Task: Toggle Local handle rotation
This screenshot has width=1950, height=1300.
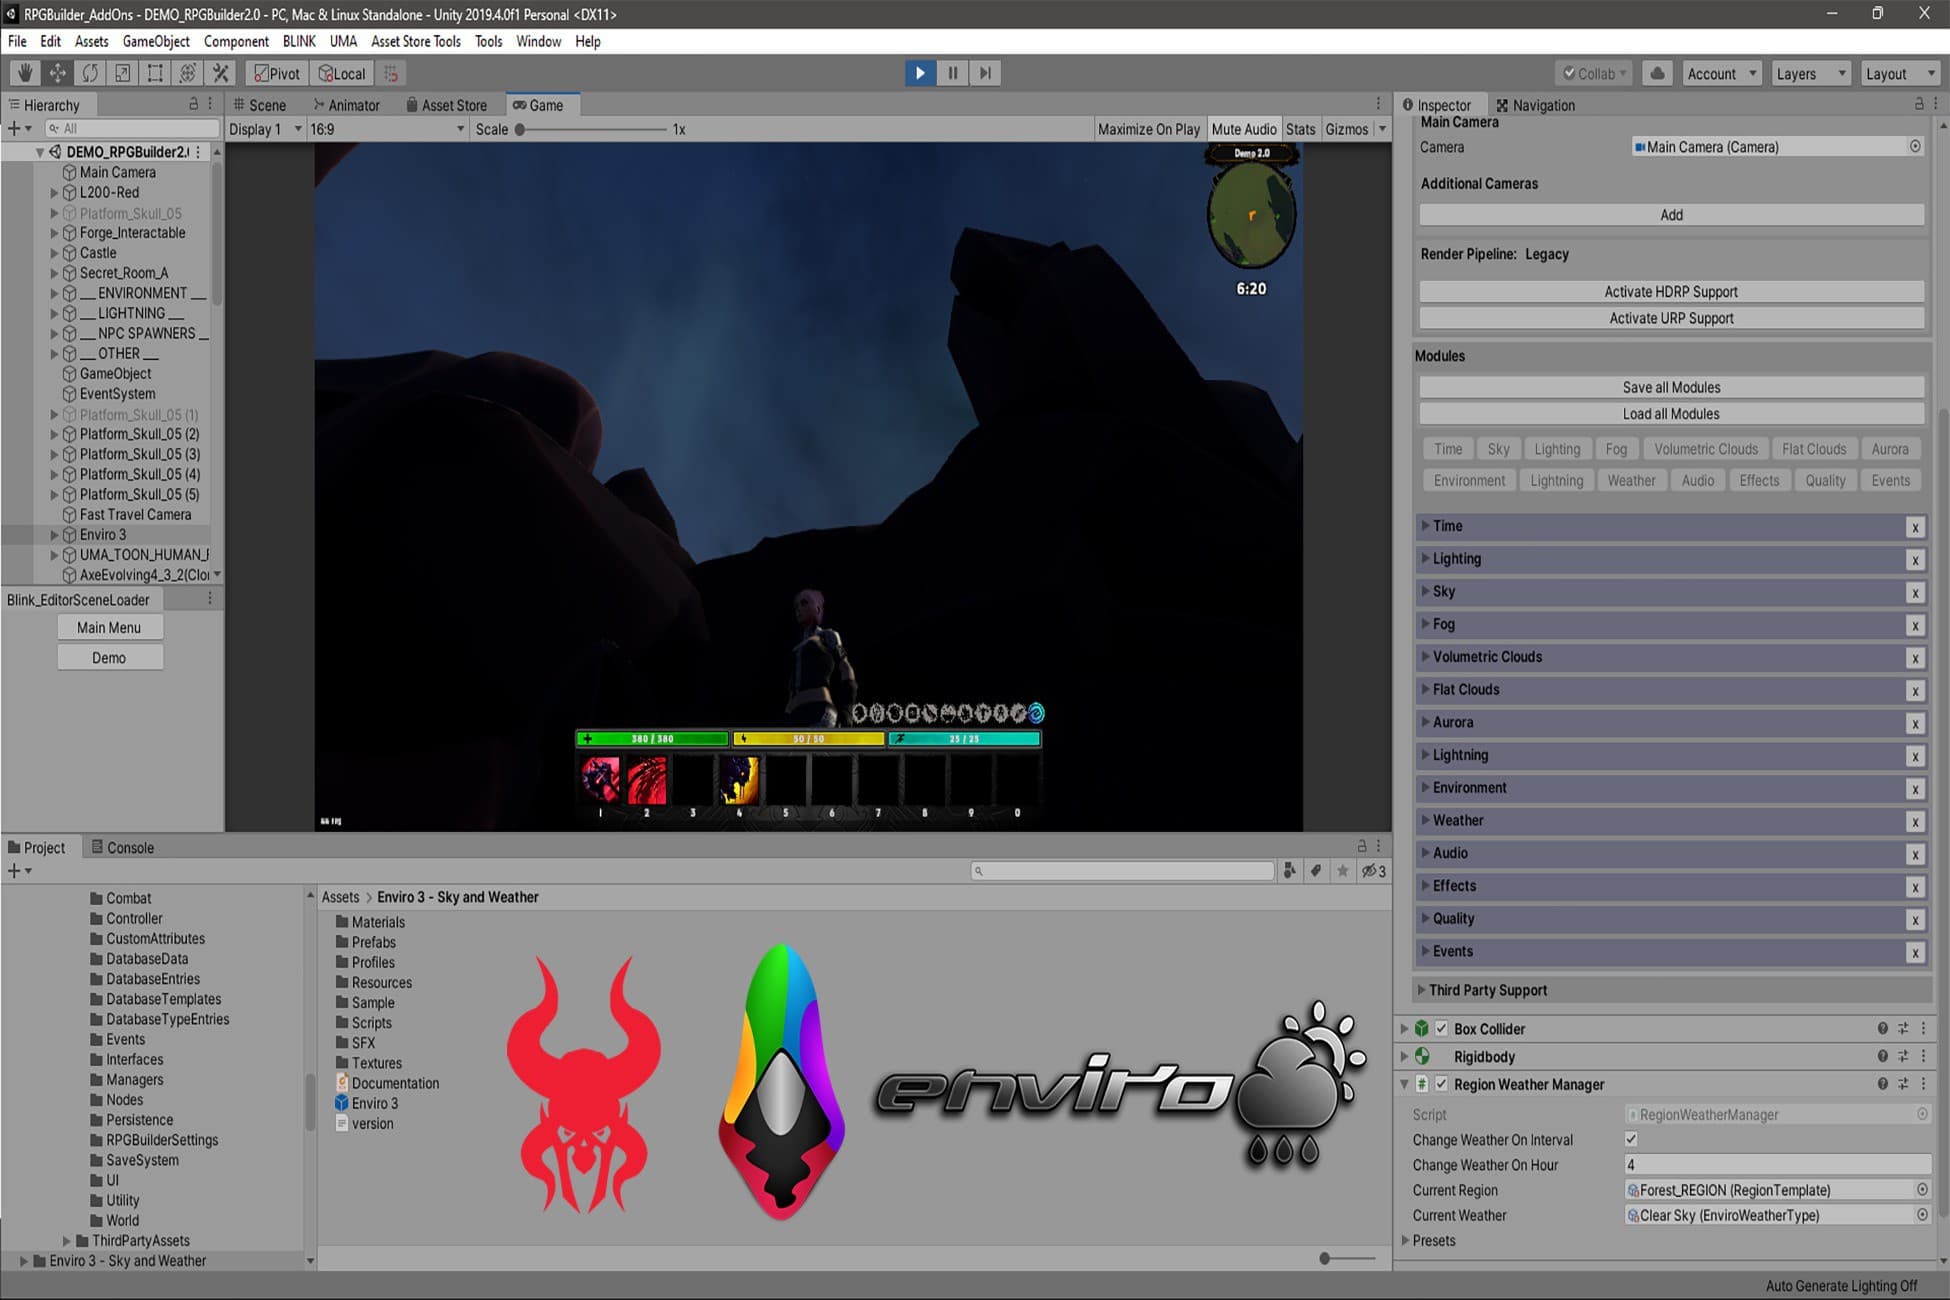Action: [342, 73]
